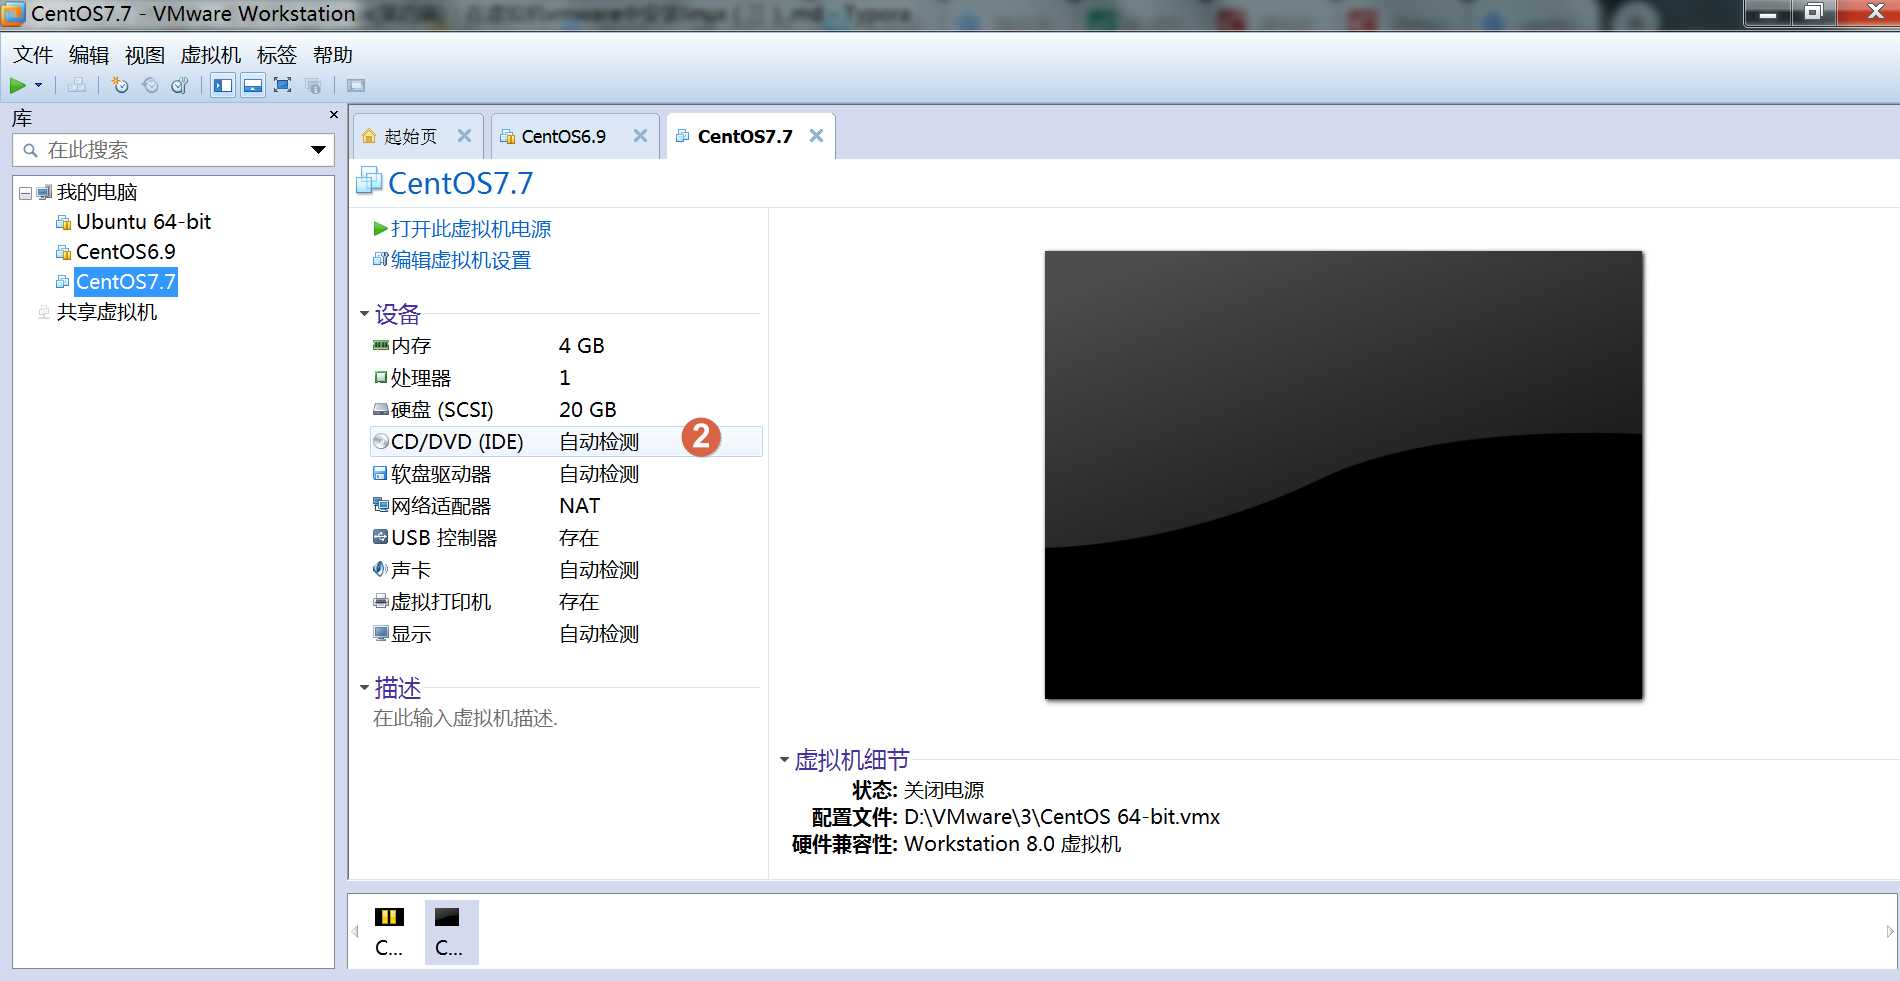Open the 帮助 menu

pyautogui.click(x=333, y=55)
